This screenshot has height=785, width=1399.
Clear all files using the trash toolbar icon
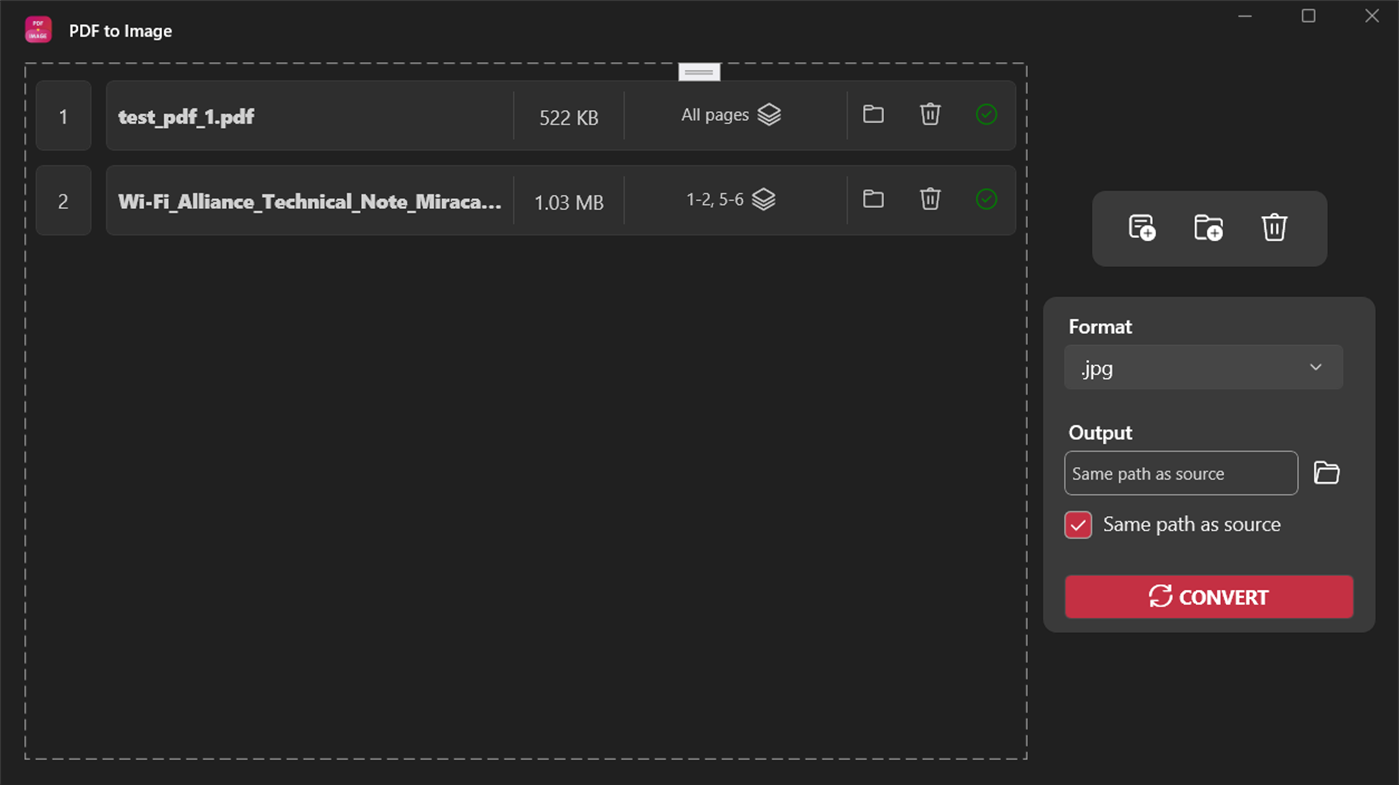pyautogui.click(x=1274, y=227)
